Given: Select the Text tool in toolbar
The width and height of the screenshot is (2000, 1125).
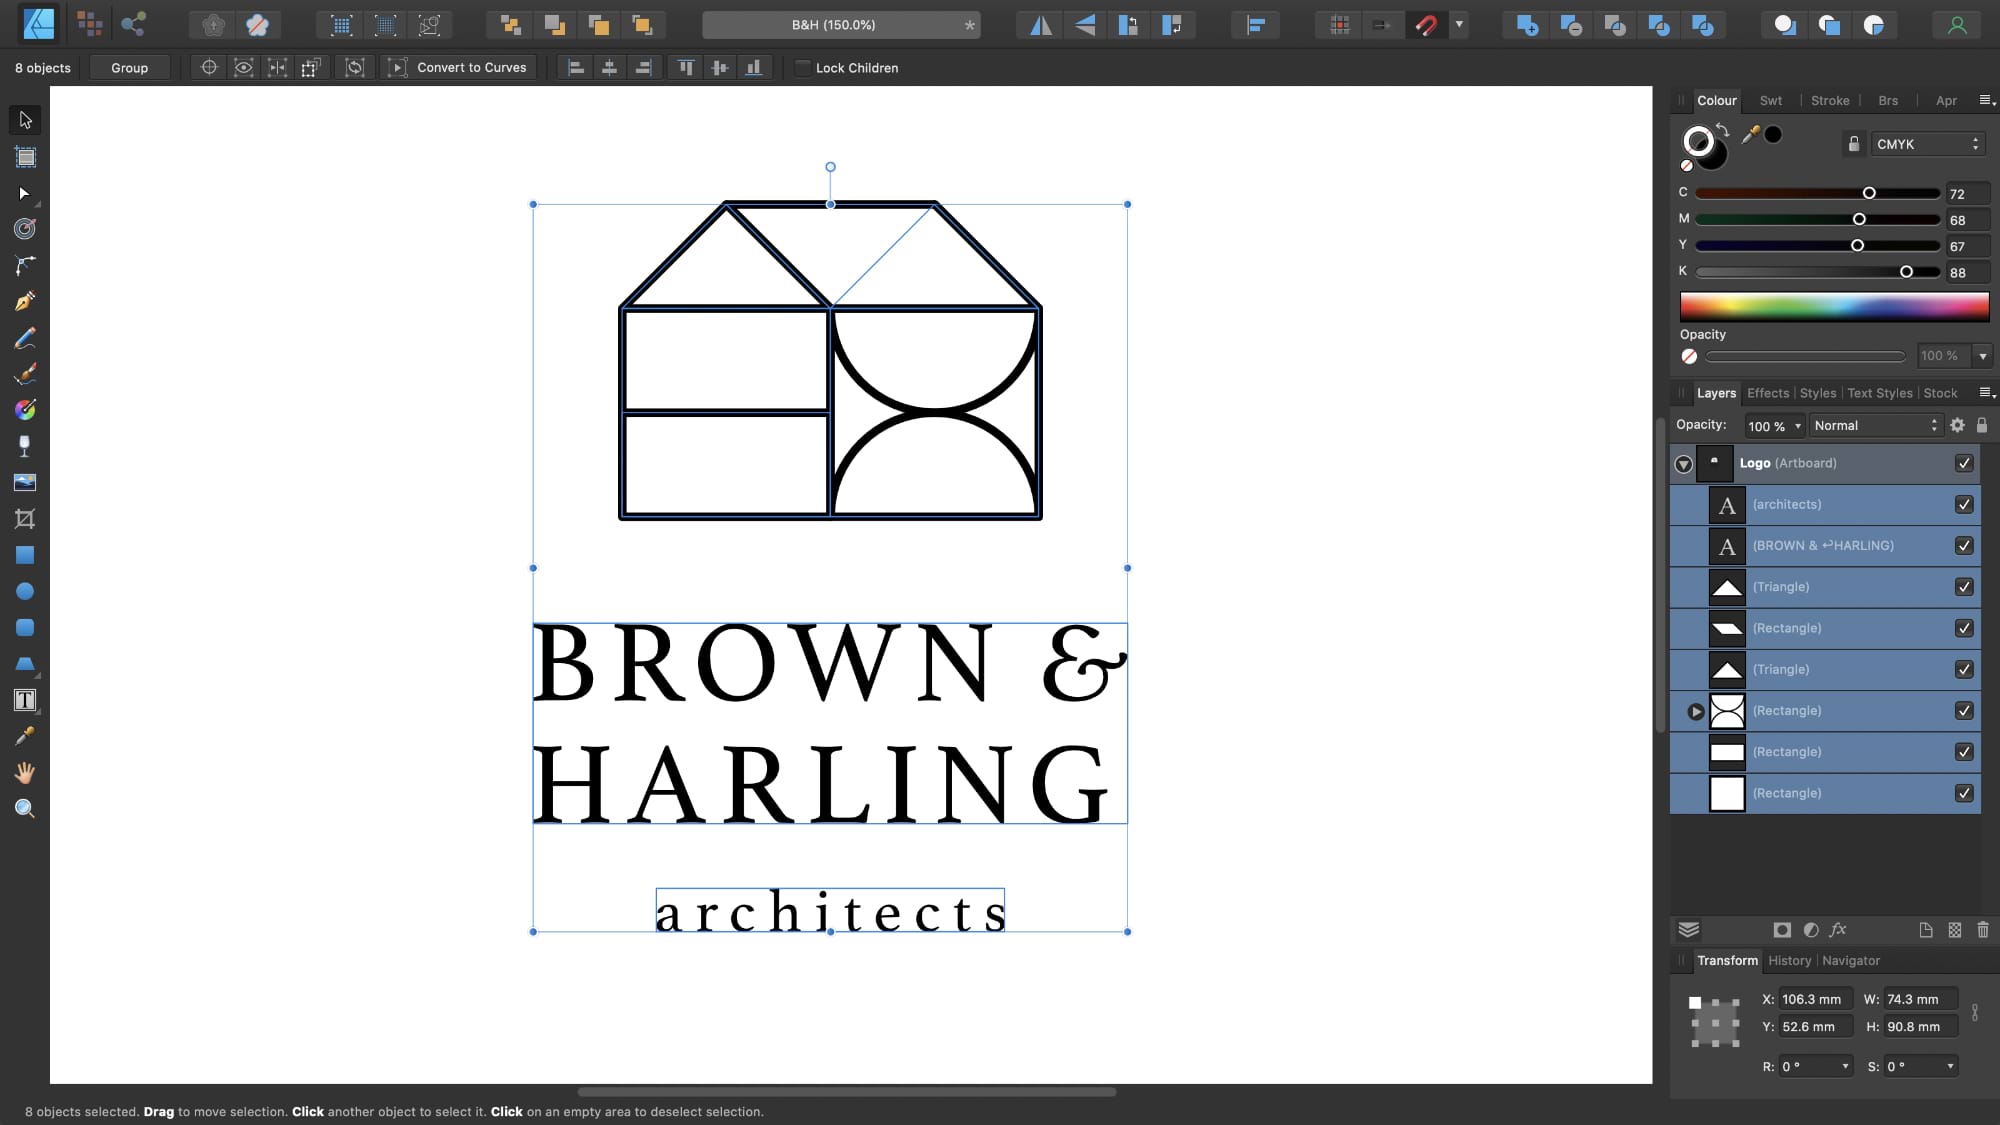Looking at the screenshot, I should (25, 701).
